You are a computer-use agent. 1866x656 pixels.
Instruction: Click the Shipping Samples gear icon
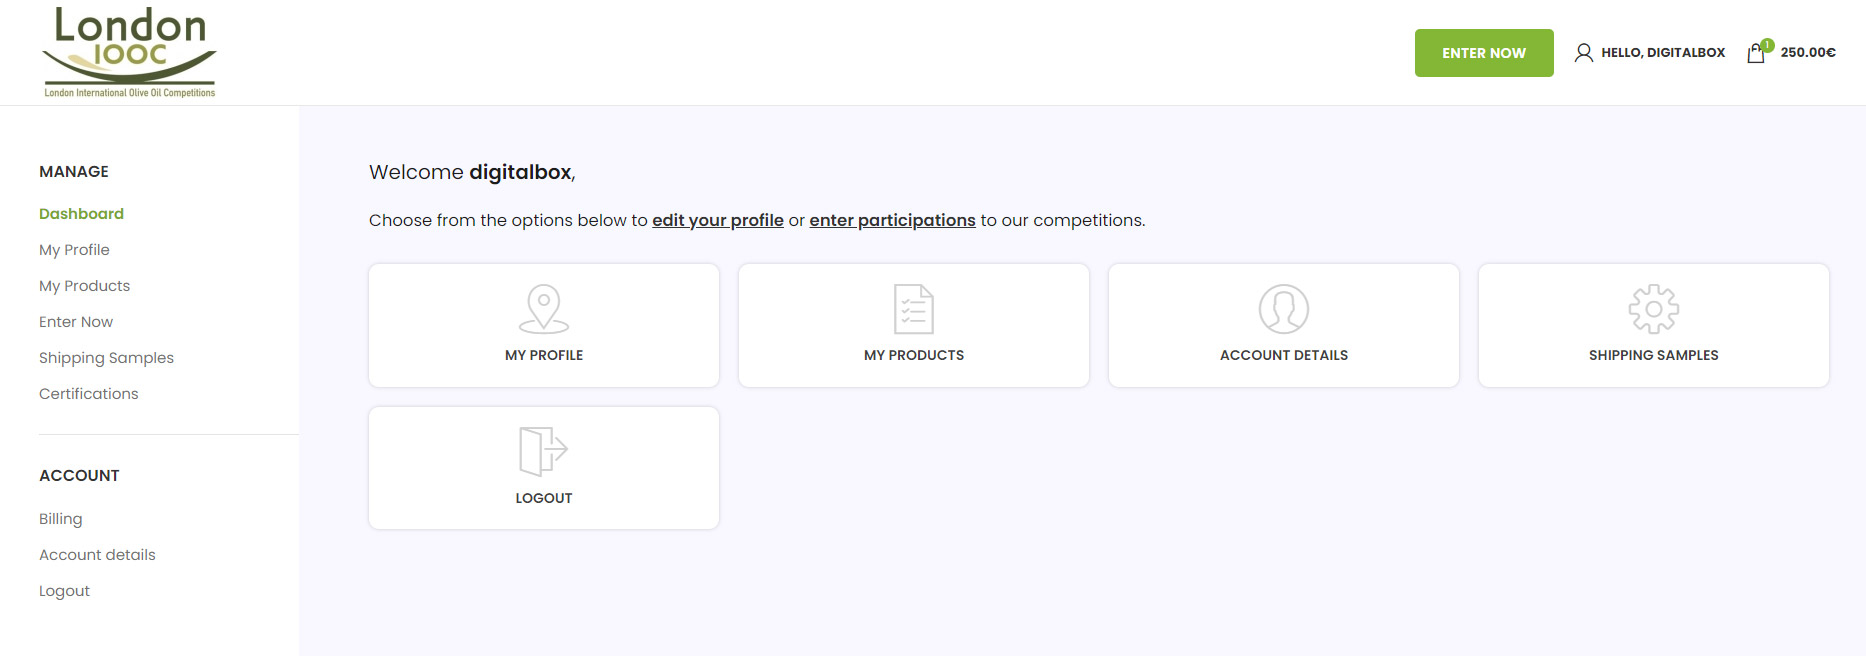[1654, 308]
